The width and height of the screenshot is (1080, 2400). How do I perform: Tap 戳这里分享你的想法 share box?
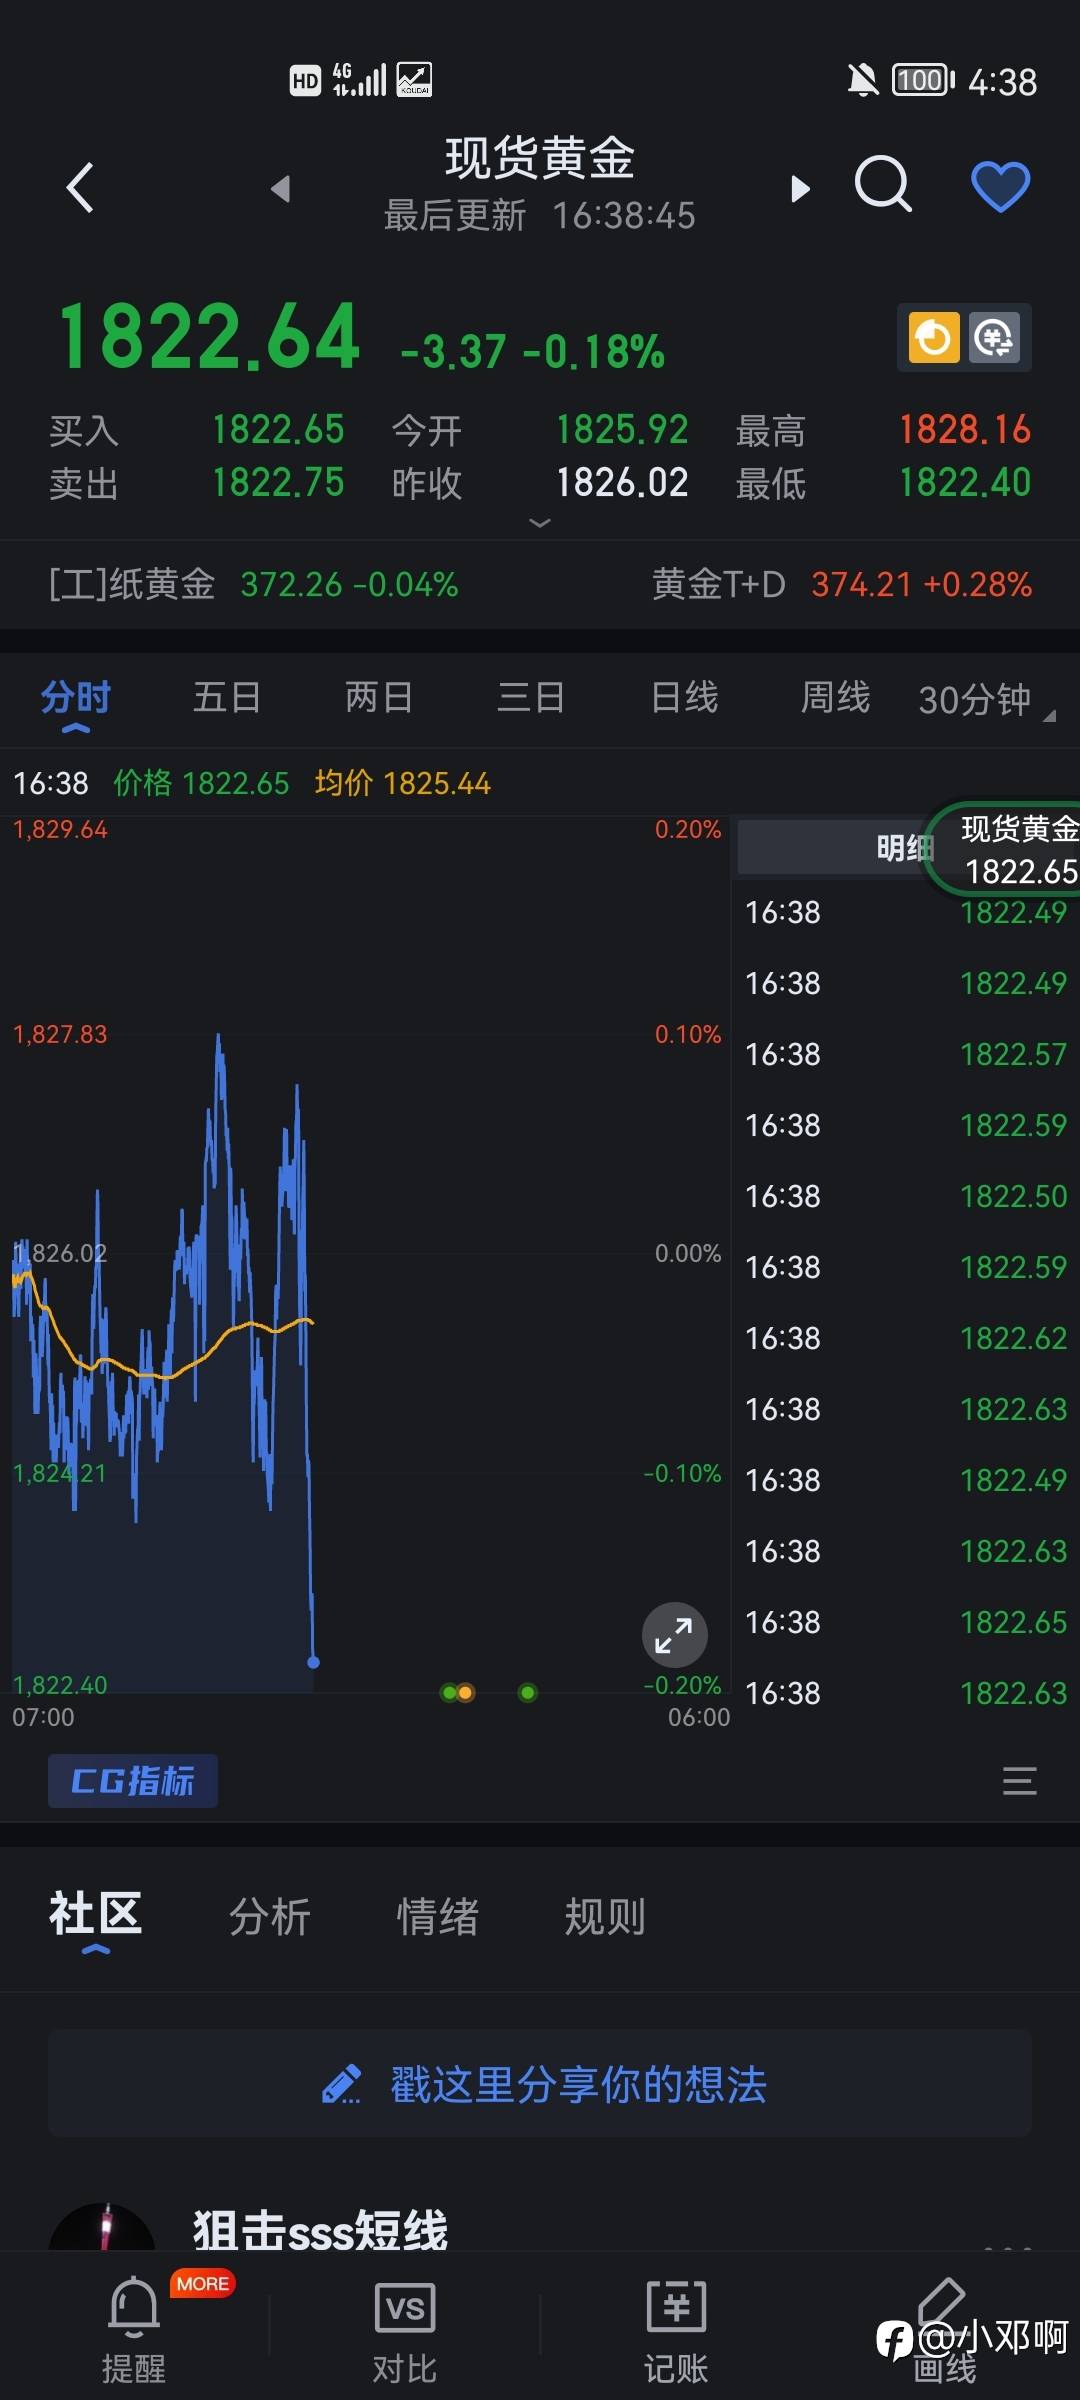[x=540, y=2084]
